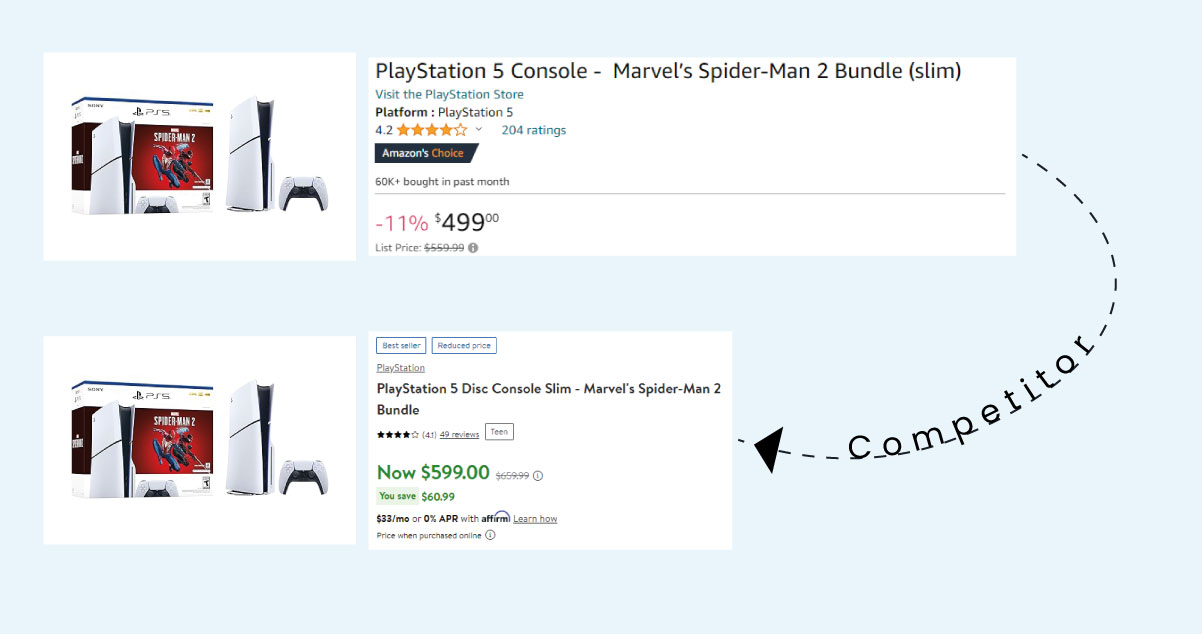Open the Visit the PlayStation Store link
The height and width of the screenshot is (634, 1202).
click(449, 94)
